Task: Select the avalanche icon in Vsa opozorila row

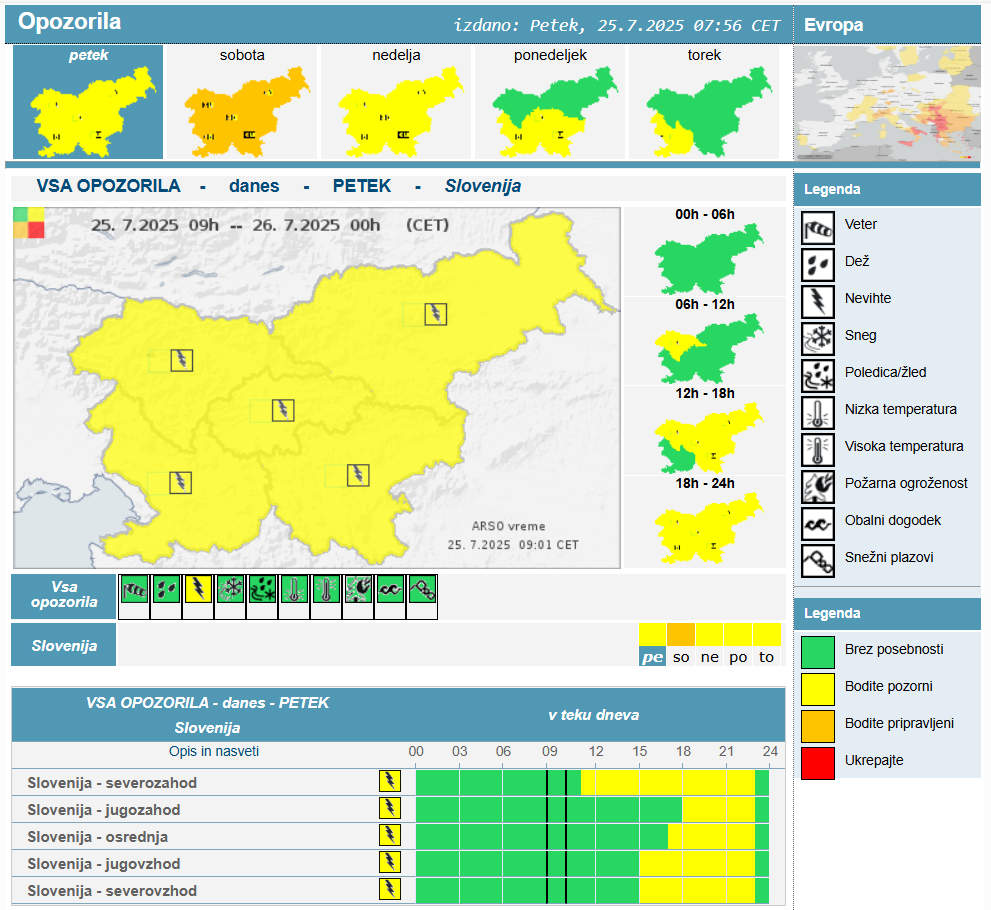Action: (x=423, y=589)
